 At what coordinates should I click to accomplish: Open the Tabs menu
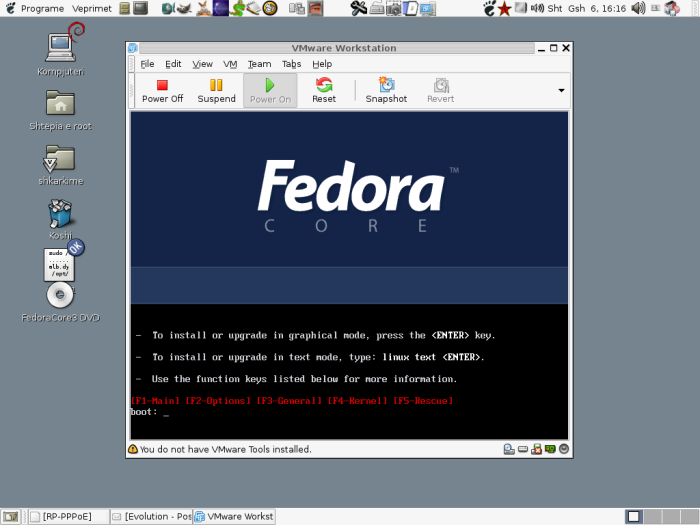coord(292,64)
